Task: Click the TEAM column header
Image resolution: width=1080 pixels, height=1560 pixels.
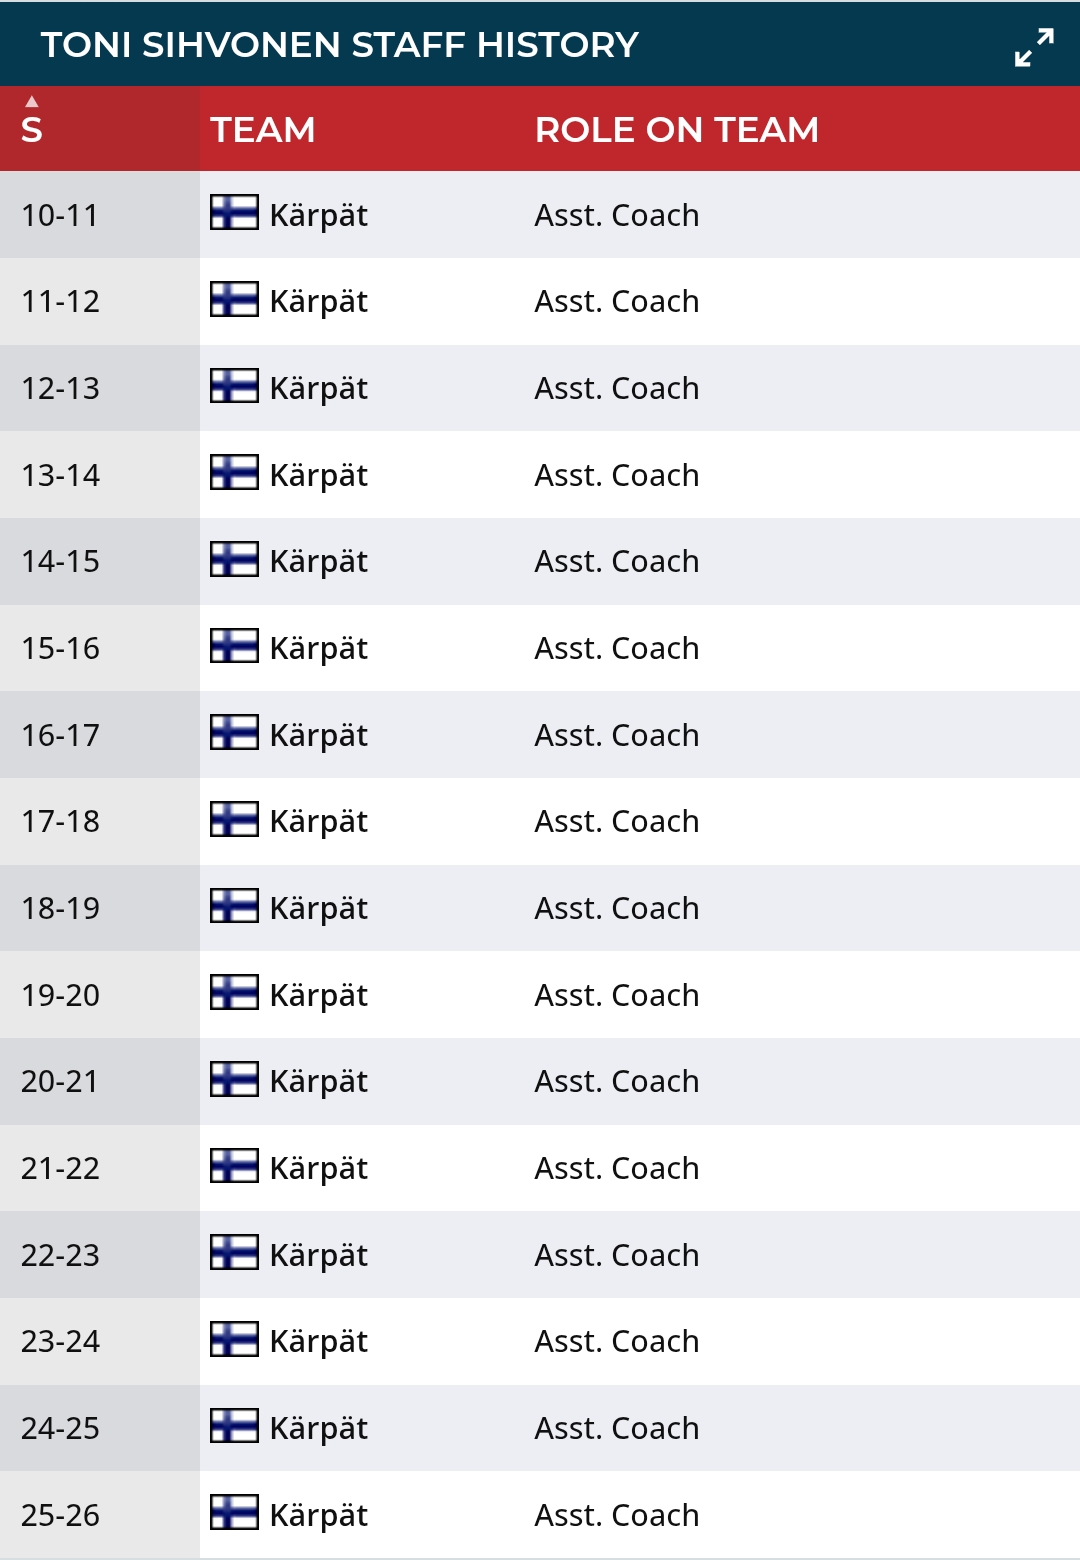Action: click(263, 130)
